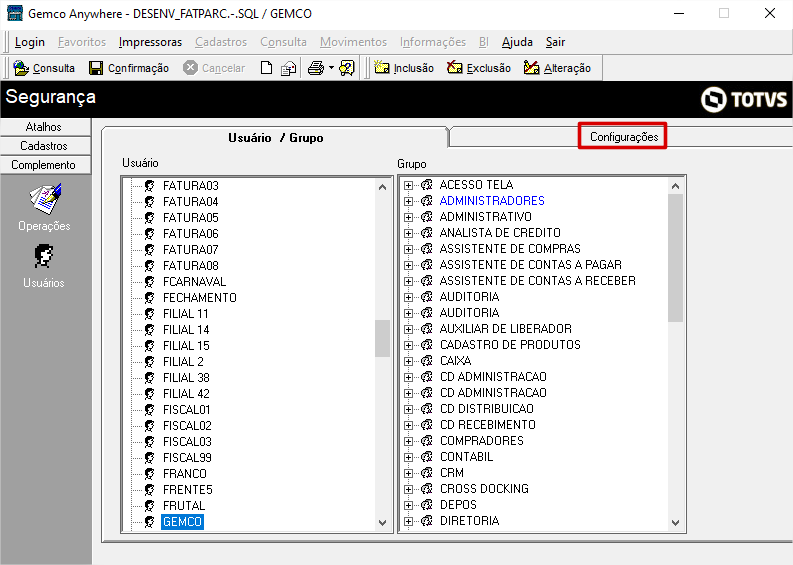This screenshot has width=793, height=565.
Task: Select user FRUTAL
Action: (x=184, y=506)
